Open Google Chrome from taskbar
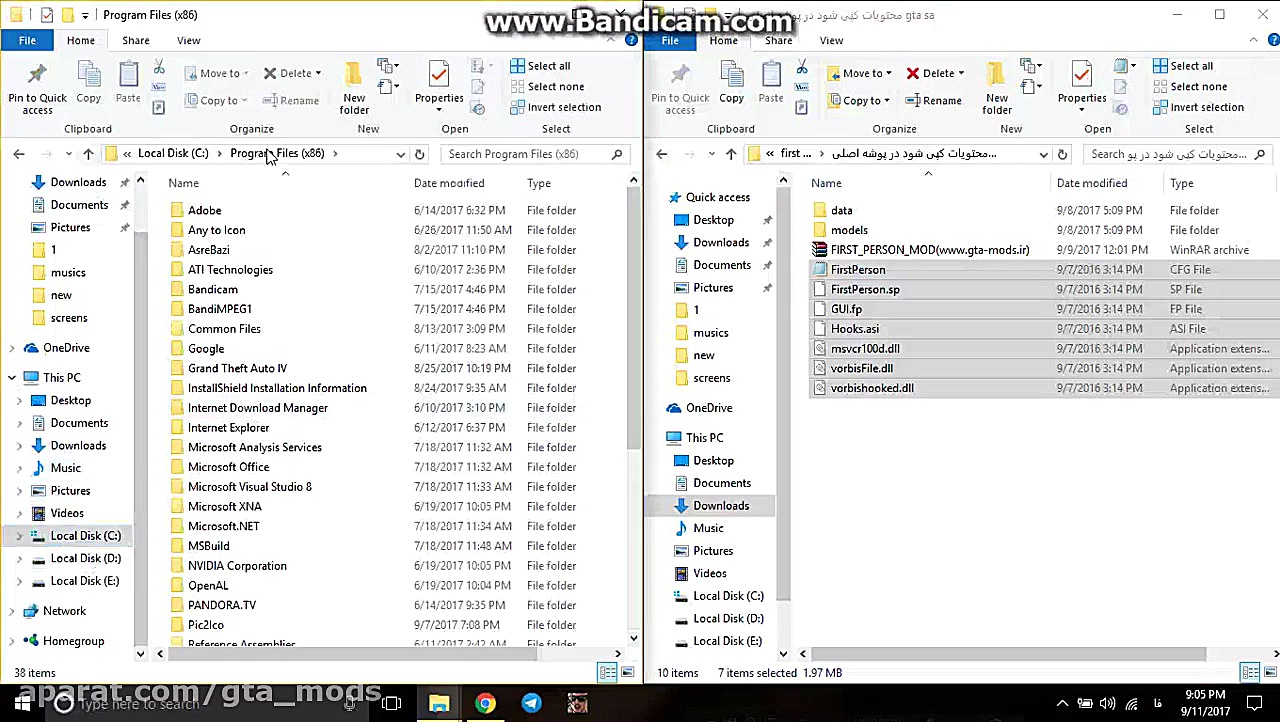Screen dimensions: 1280x722 tap(485, 704)
